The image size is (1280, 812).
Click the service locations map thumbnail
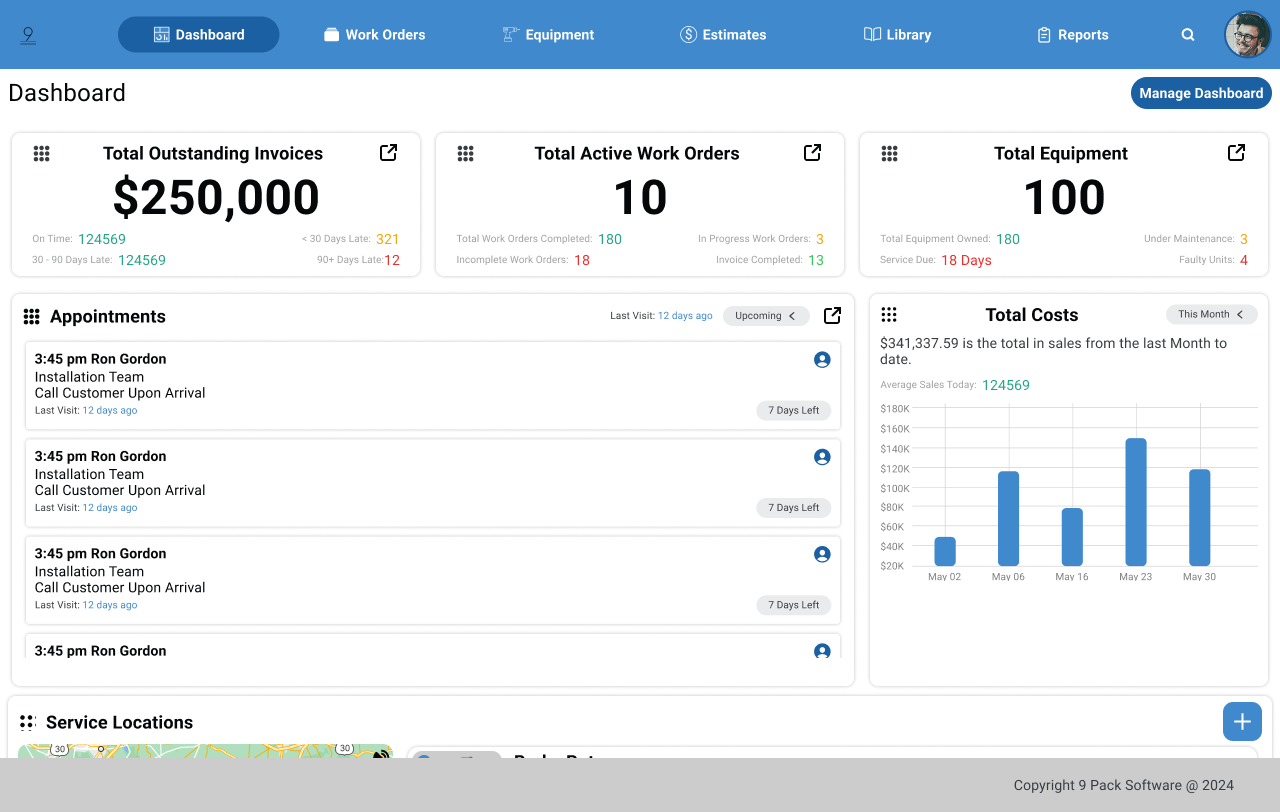coord(205,750)
